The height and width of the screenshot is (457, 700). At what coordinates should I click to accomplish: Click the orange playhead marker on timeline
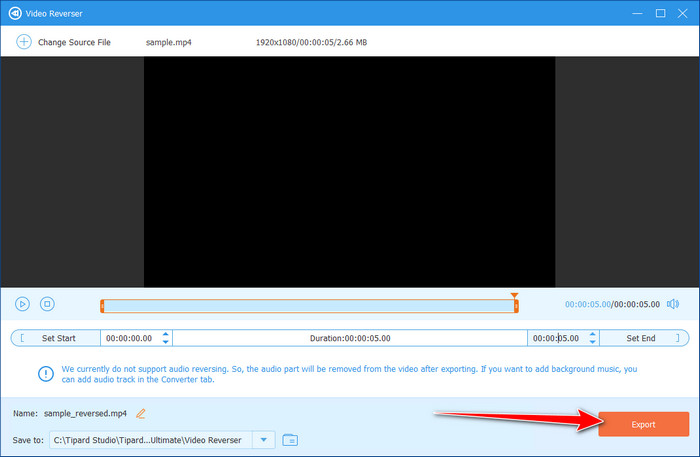pyautogui.click(x=514, y=296)
